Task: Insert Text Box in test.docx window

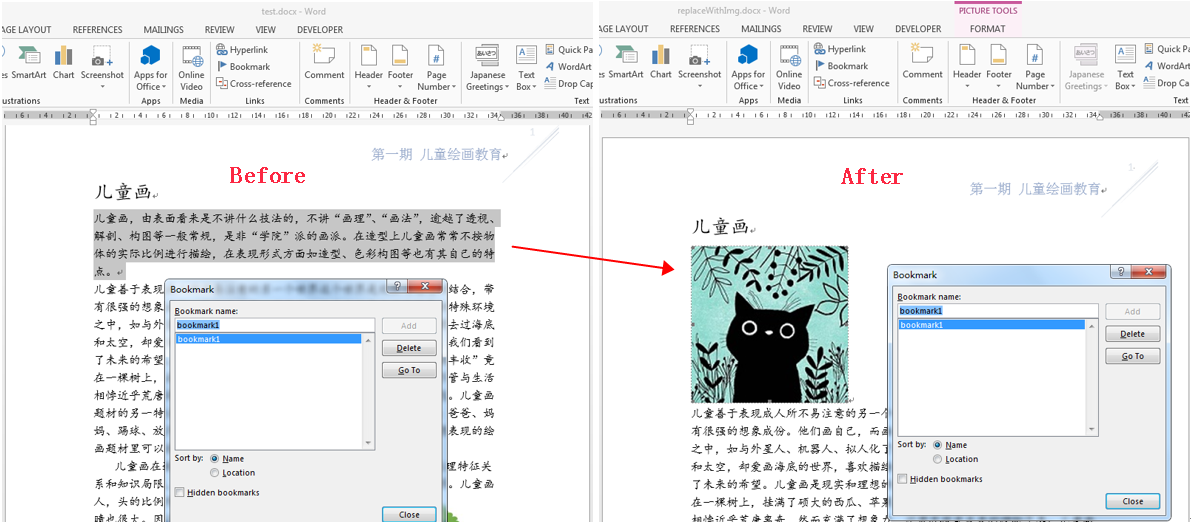Action: click(x=526, y=68)
